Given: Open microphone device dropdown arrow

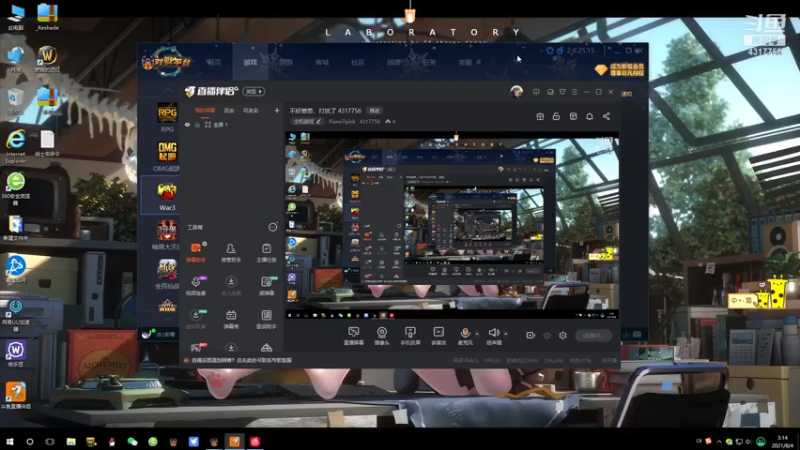Looking at the screenshot, I should (x=477, y=334).
